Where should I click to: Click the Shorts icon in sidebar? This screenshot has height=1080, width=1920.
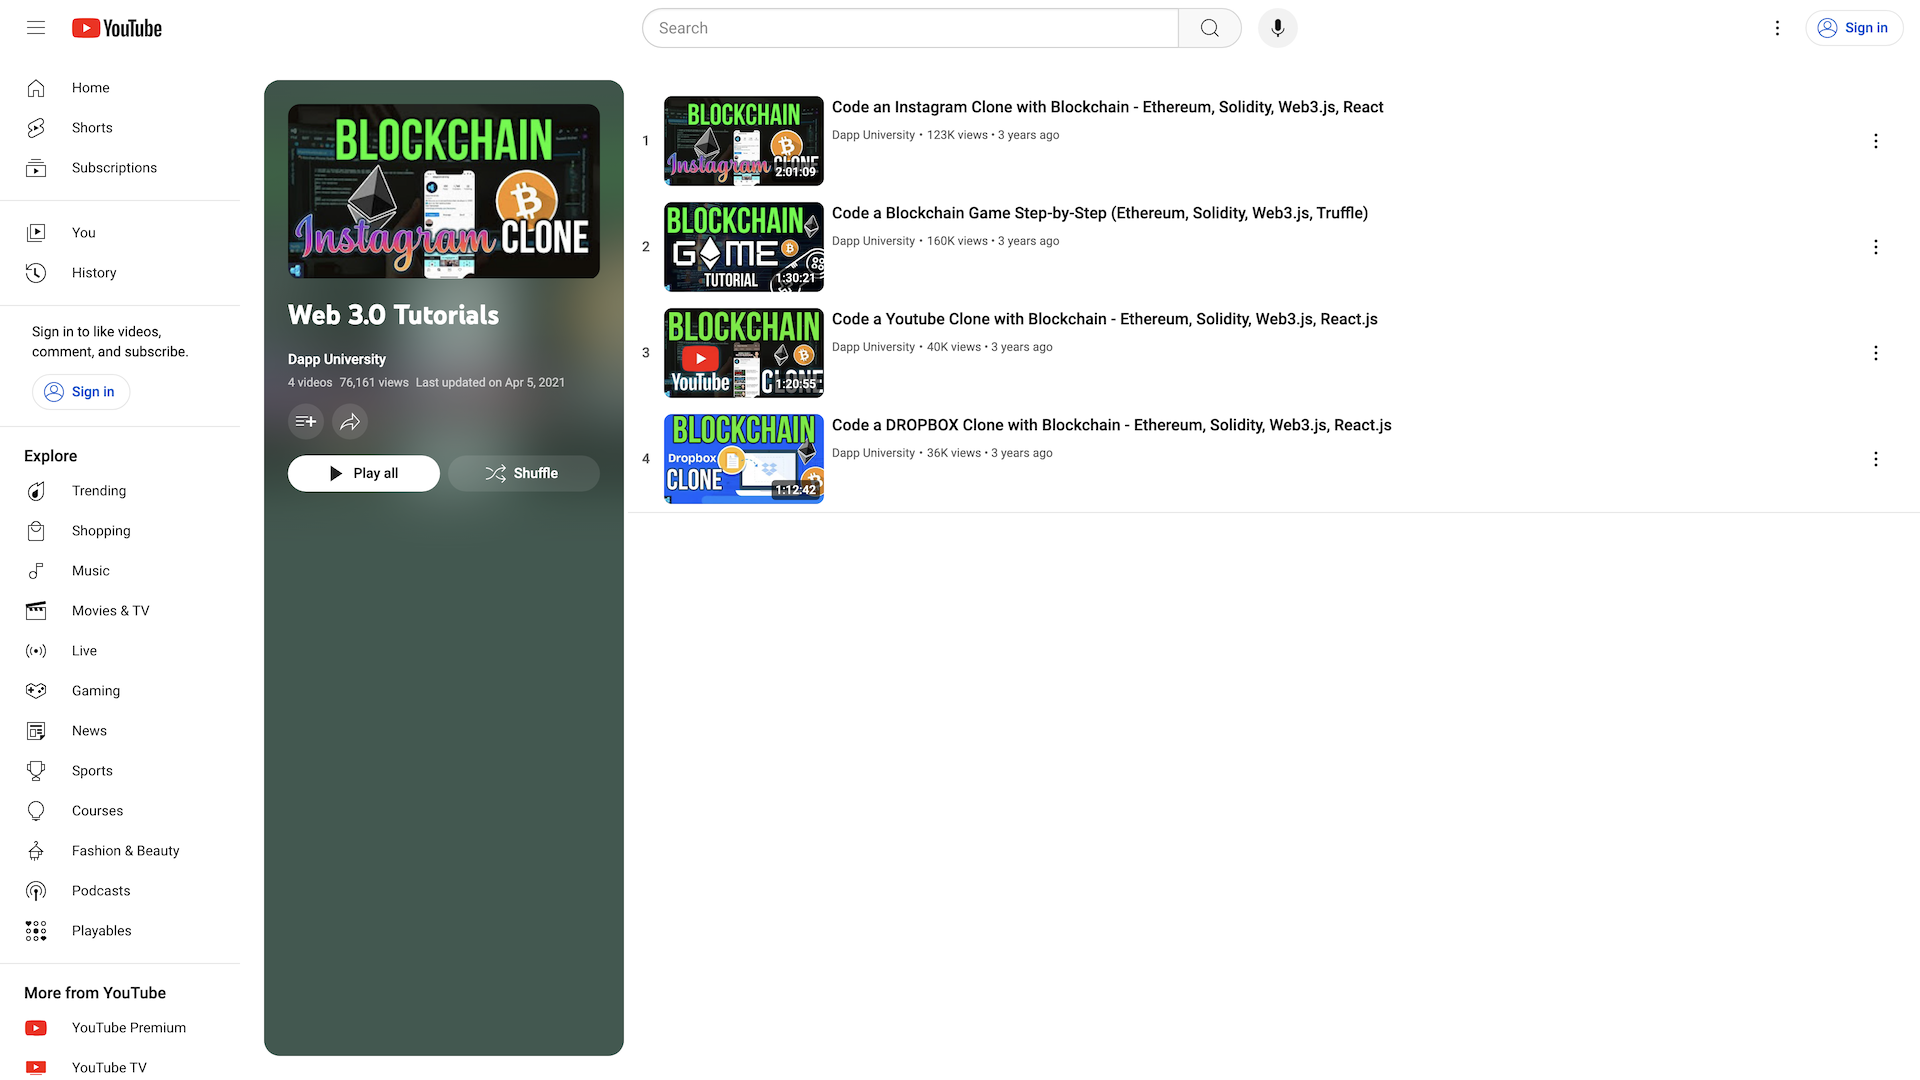coord(36,128)
